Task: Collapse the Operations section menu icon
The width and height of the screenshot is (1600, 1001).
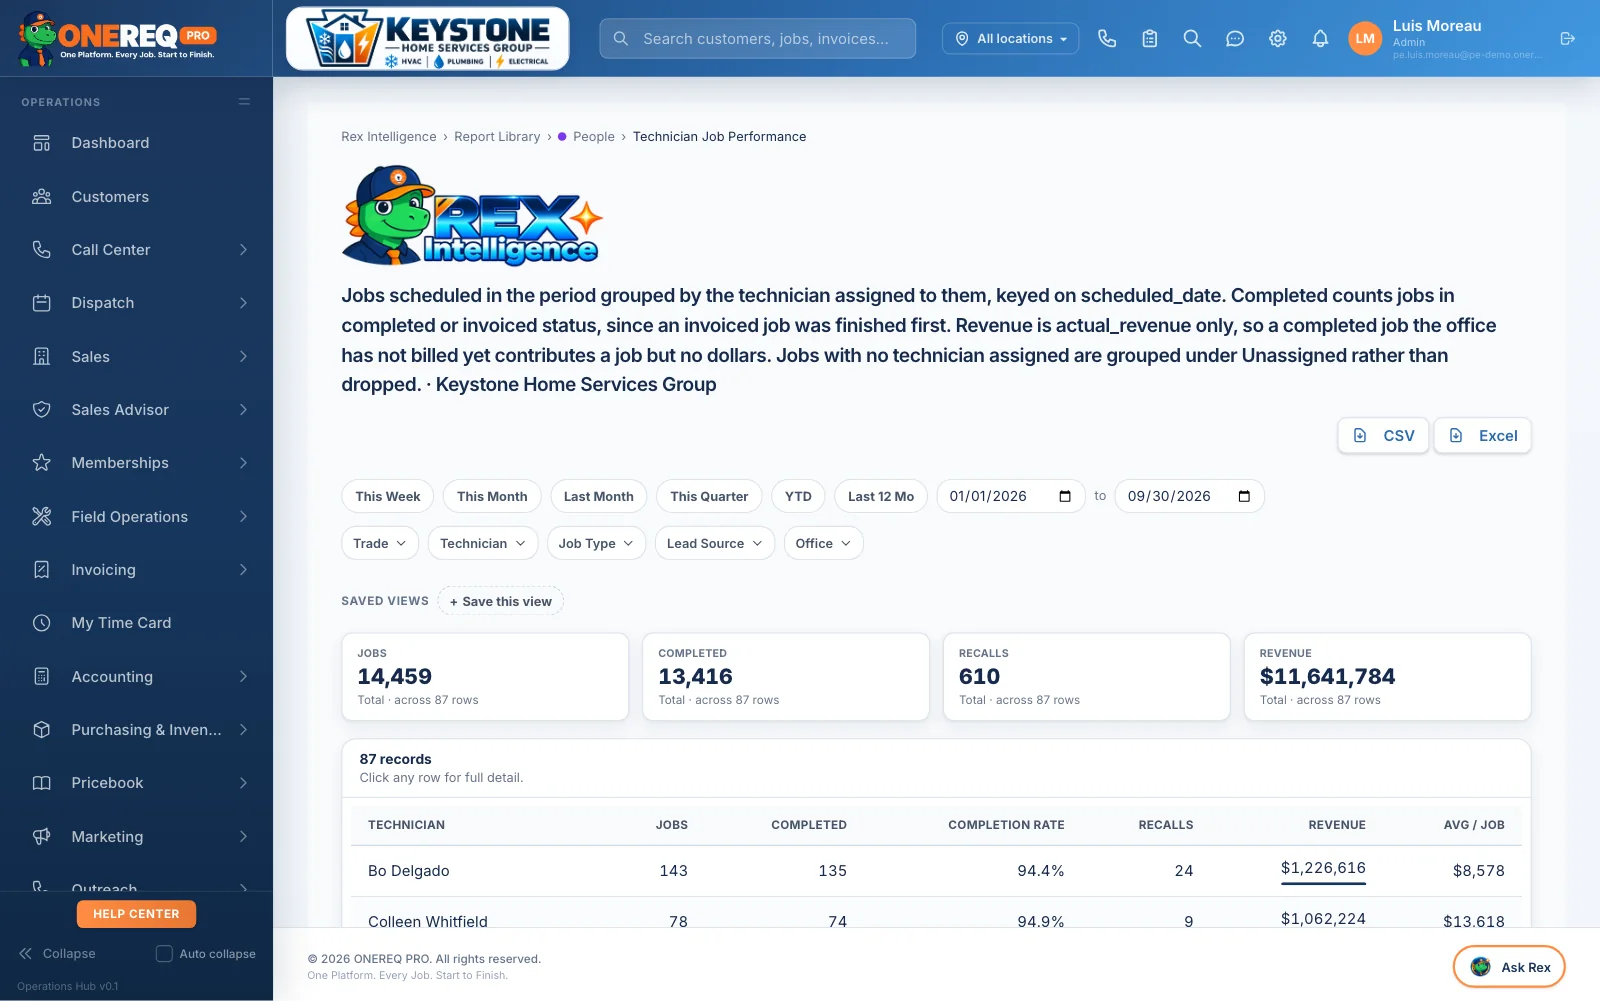Action: [244, 102]
